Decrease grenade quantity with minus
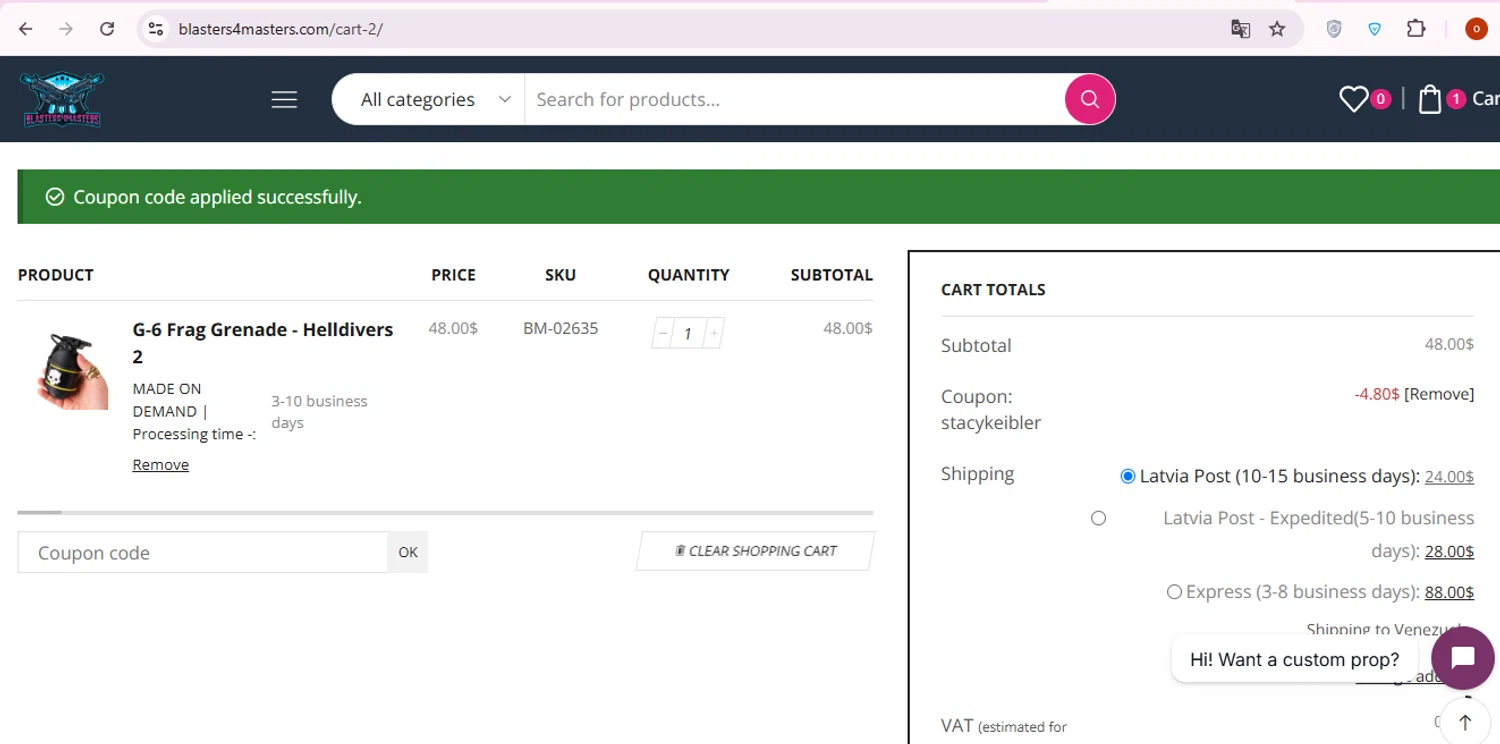 (x=663, y=333)
